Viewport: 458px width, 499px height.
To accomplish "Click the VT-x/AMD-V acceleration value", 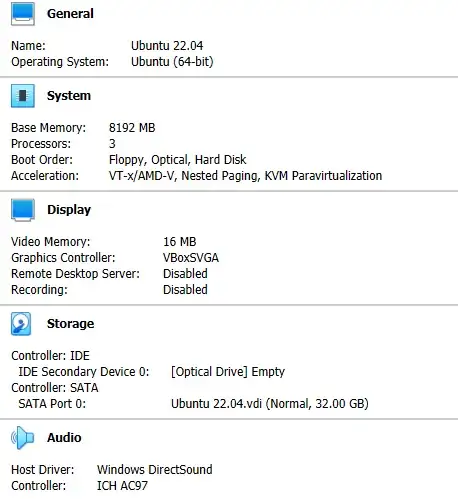I will pos(245,176).
